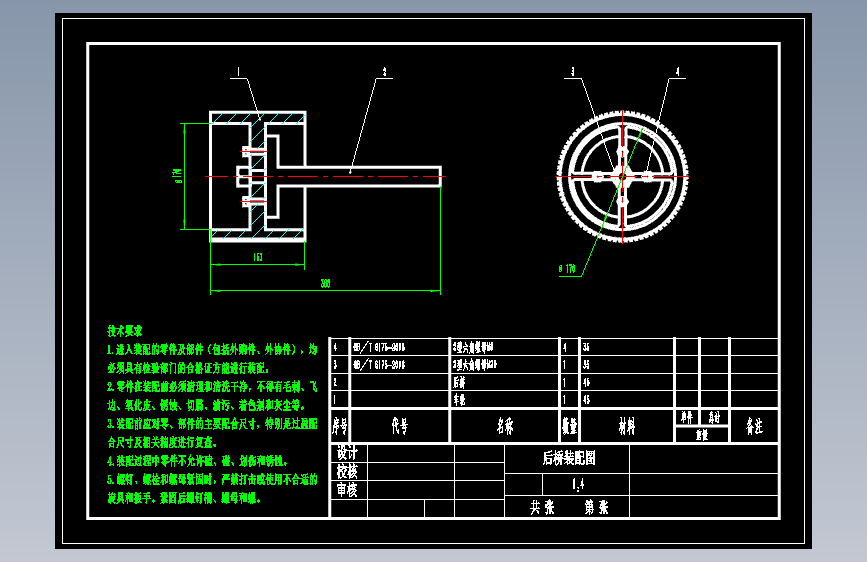The image size is (867, 562).
Task: Click the 共 张 sheet count text
Action: tap(542, 507)
